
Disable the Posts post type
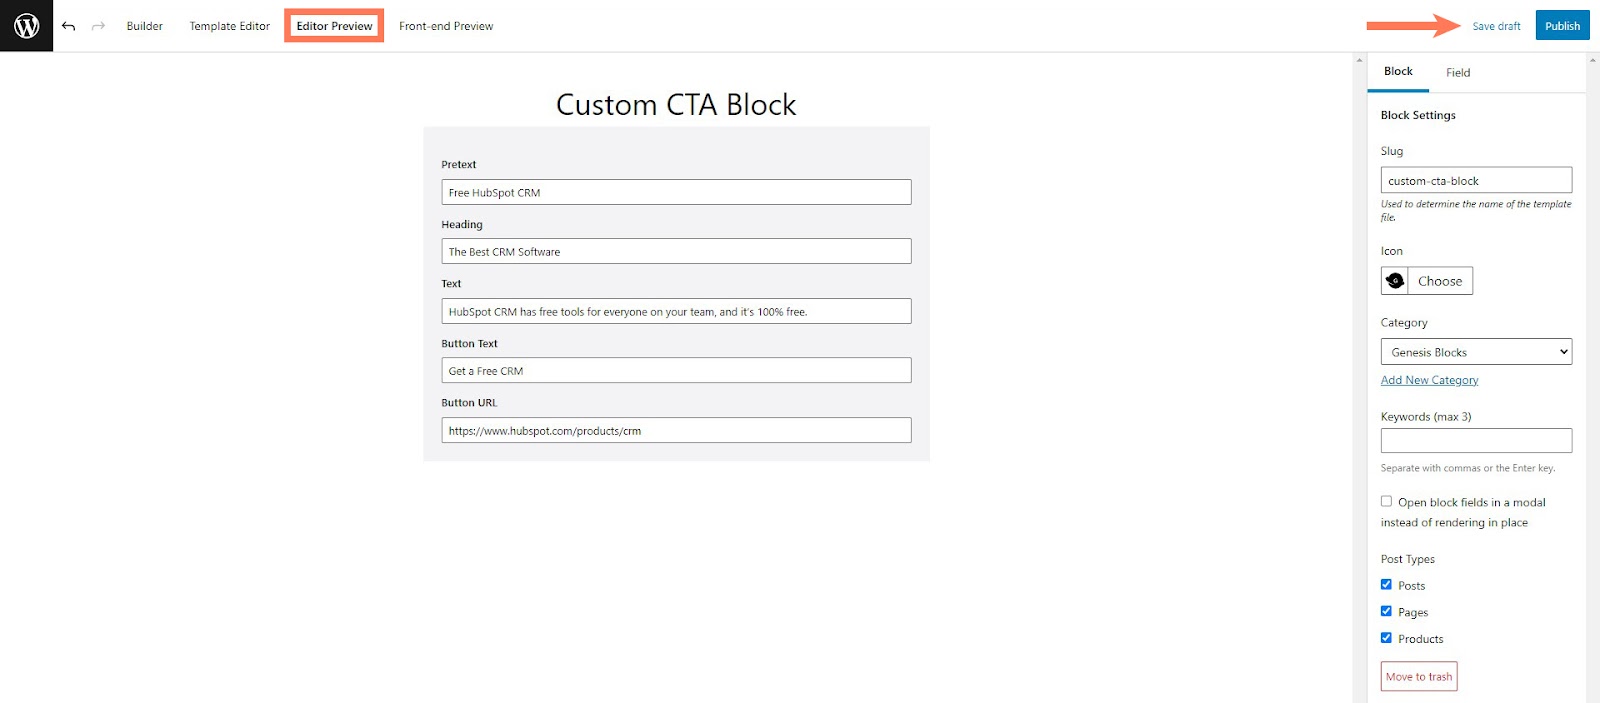[x=1386, y=584]
